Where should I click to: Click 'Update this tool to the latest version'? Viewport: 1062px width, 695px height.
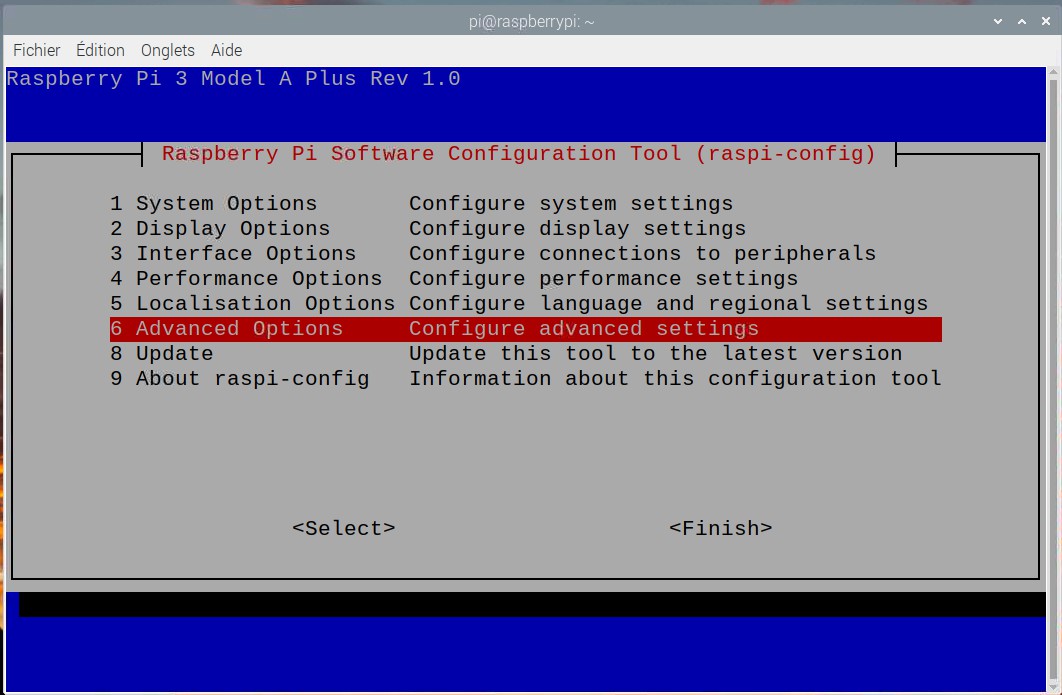coord(656,354)
